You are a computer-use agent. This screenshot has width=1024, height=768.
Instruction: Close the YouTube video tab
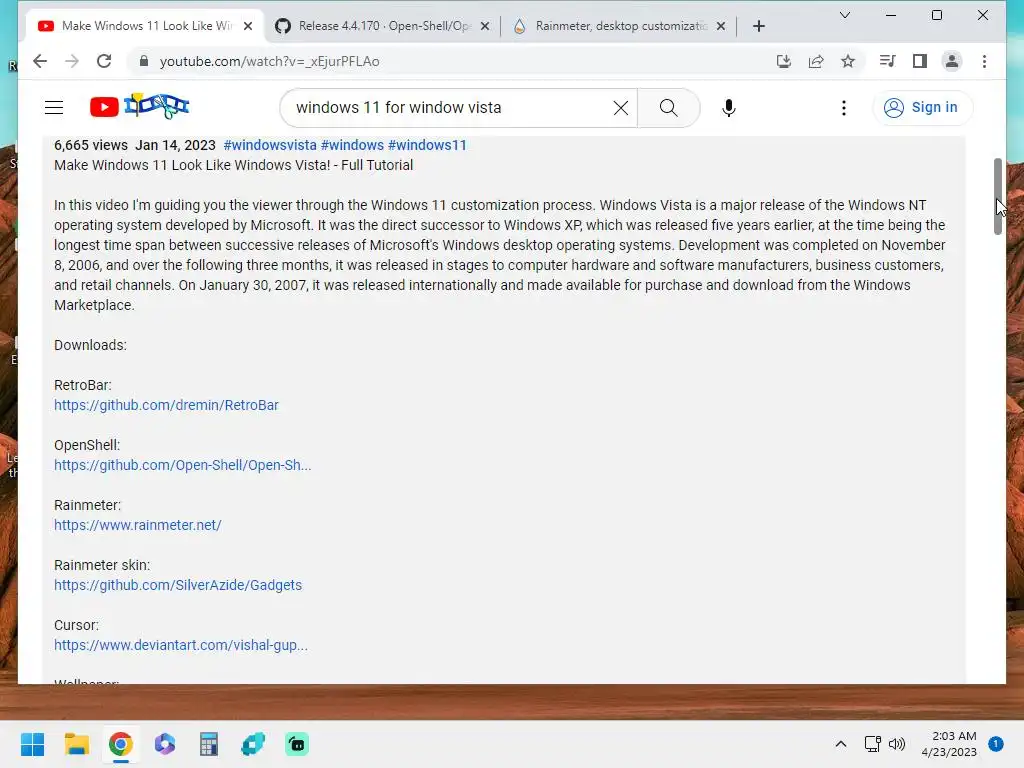pyautogui.click(x=248, y=26)
